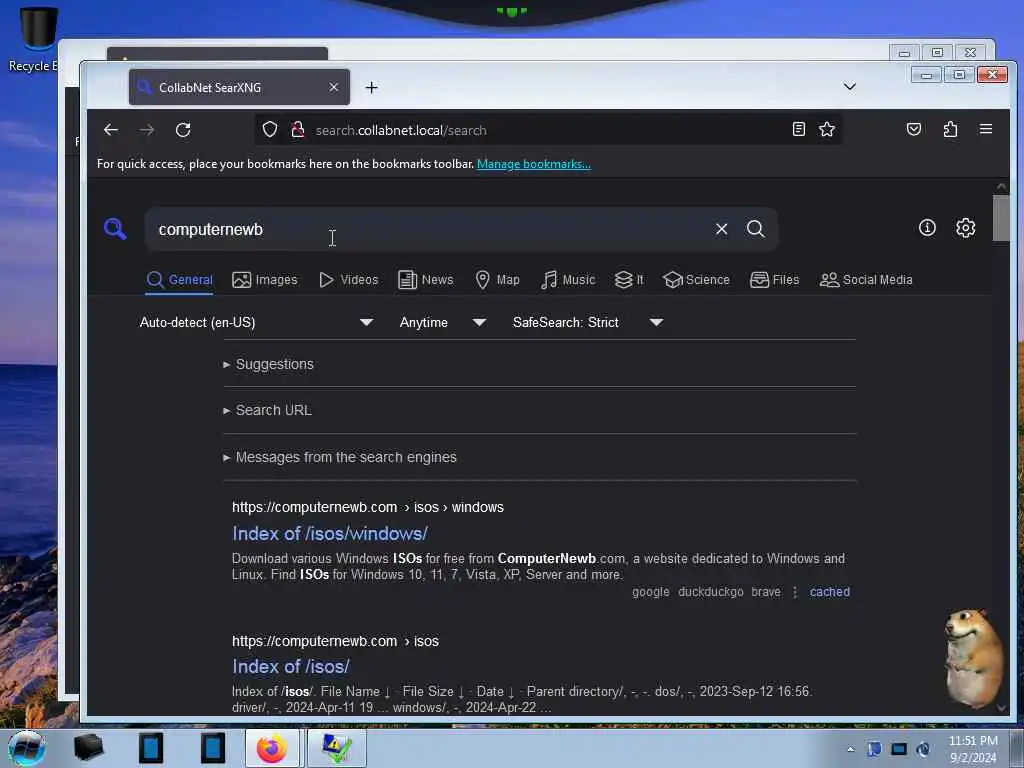Open Firefox from the taskbar
This screenshot has width=1024, height=768.
tap(272, 748)
